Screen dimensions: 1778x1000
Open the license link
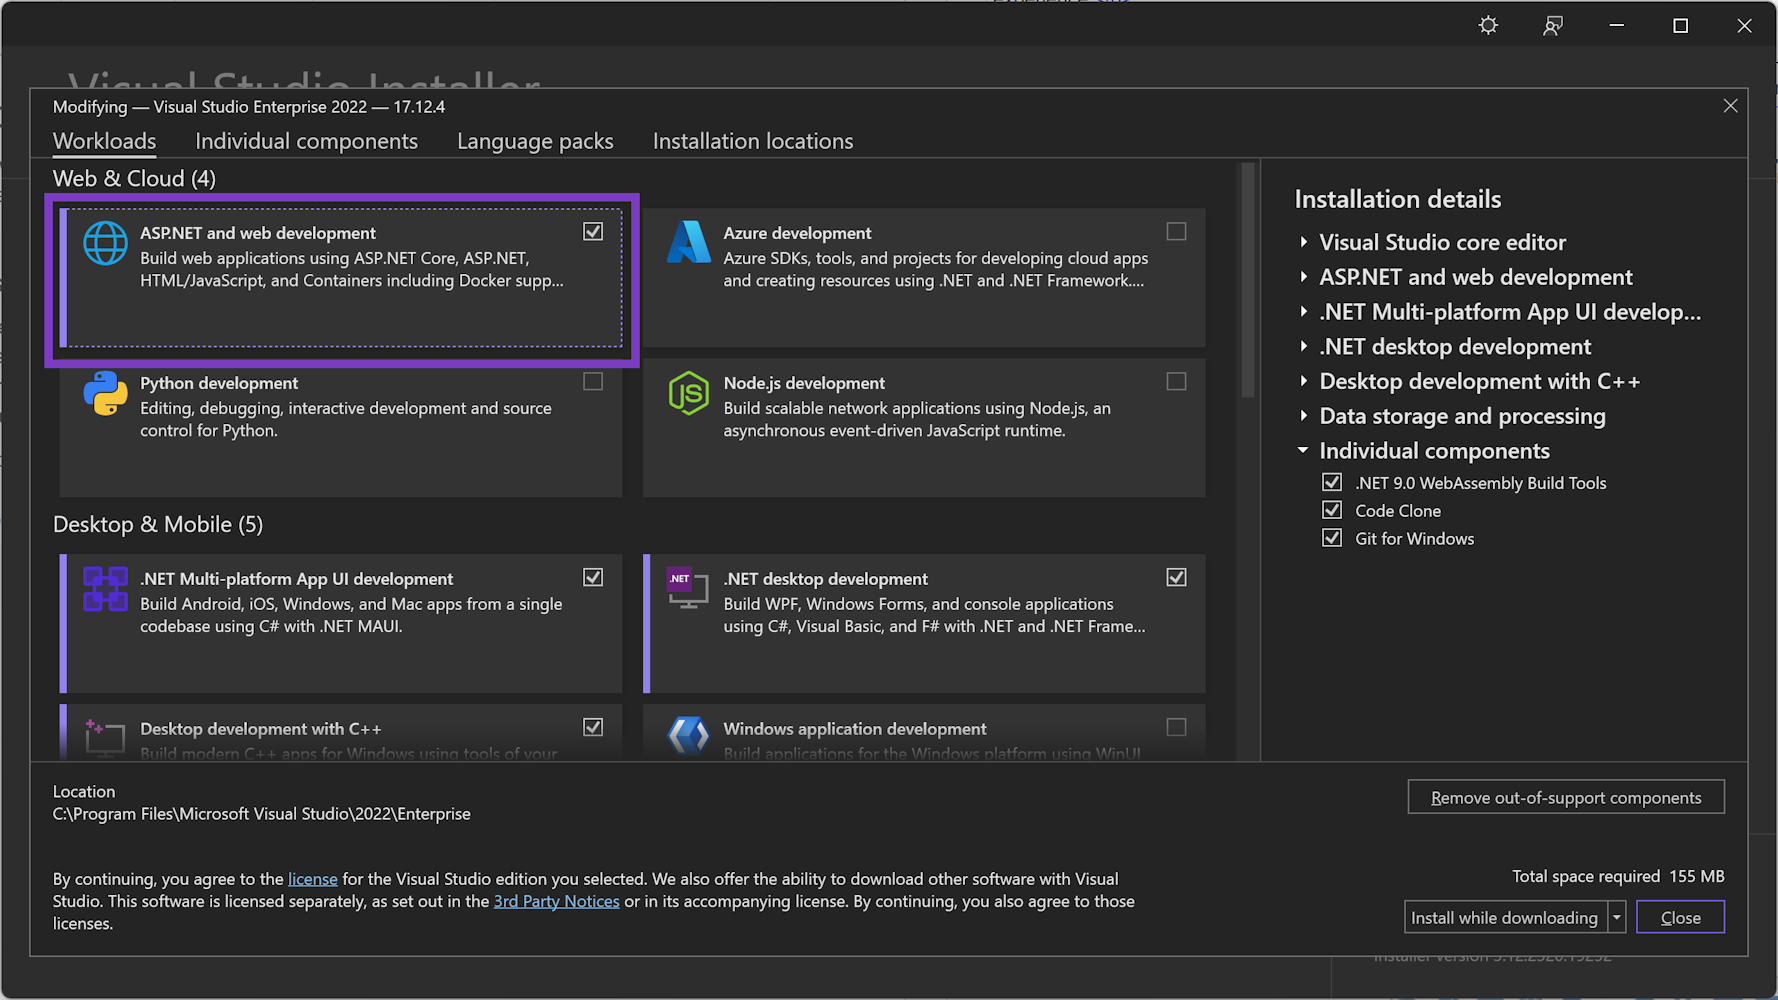coord(313,879)
